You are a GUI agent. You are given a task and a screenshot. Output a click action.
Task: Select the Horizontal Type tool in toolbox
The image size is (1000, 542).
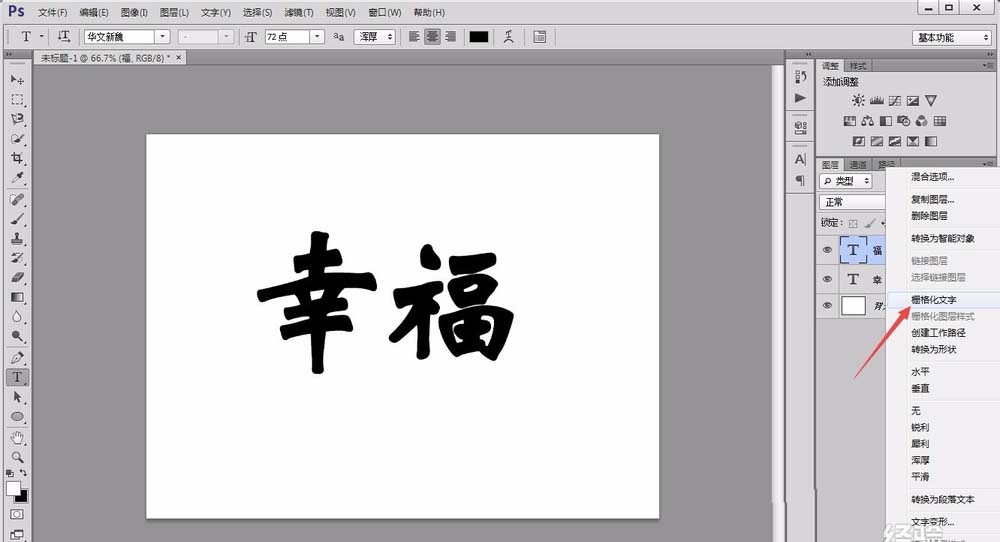tap(17, 377)
